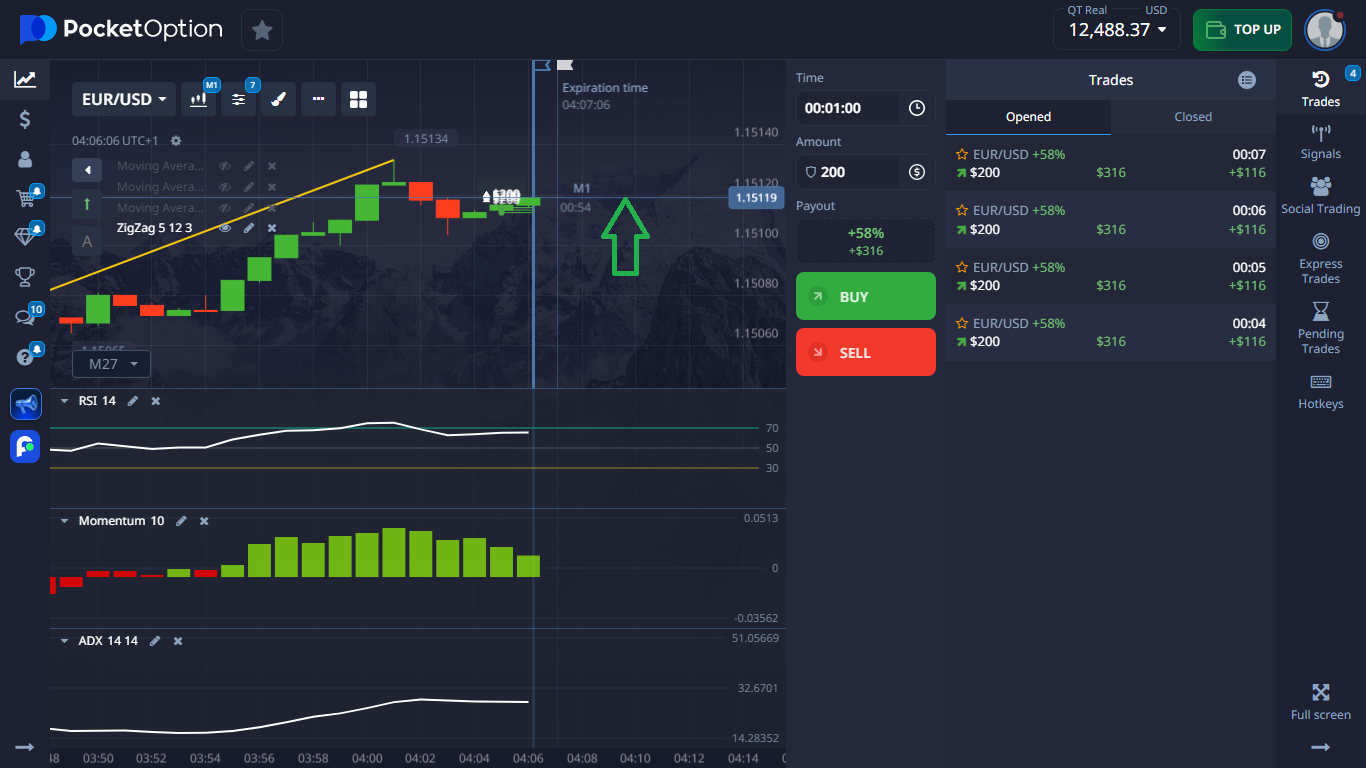Open the Finance dollar section in sidebar

click(25, 119)
